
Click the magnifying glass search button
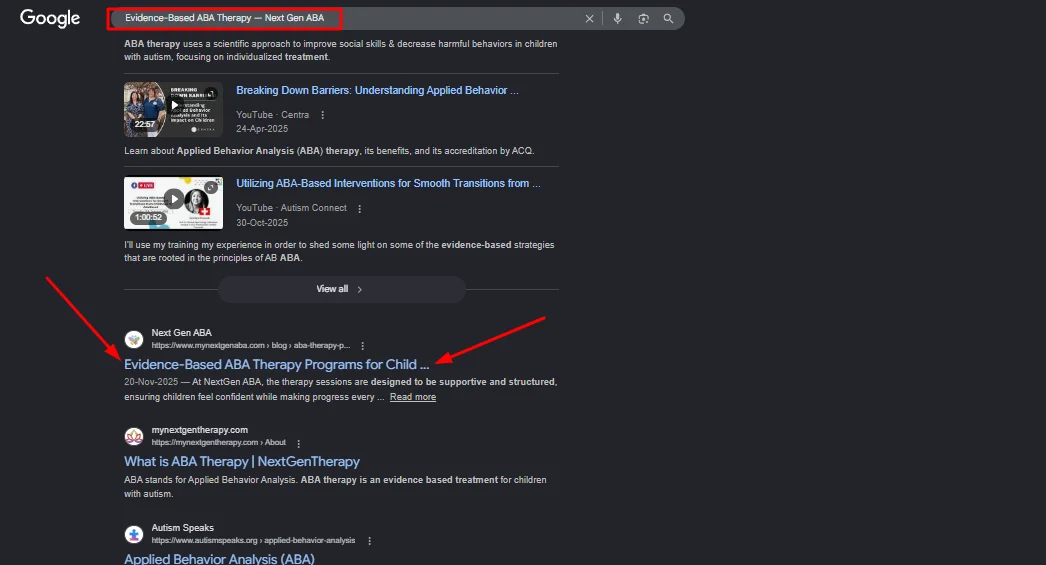coord(668,19)
